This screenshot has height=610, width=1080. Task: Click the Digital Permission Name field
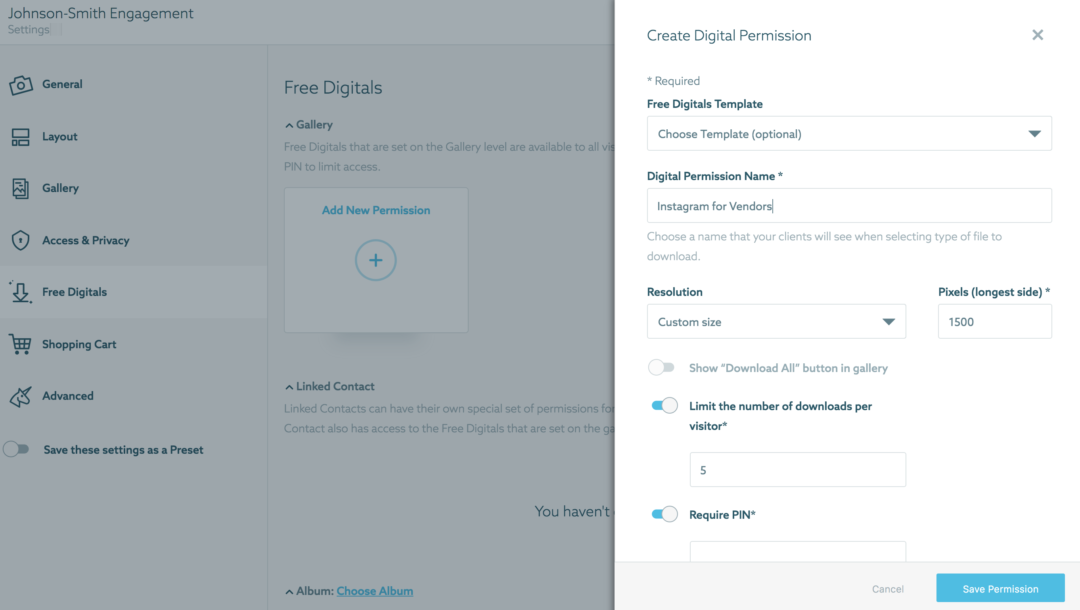coord(849,206)
